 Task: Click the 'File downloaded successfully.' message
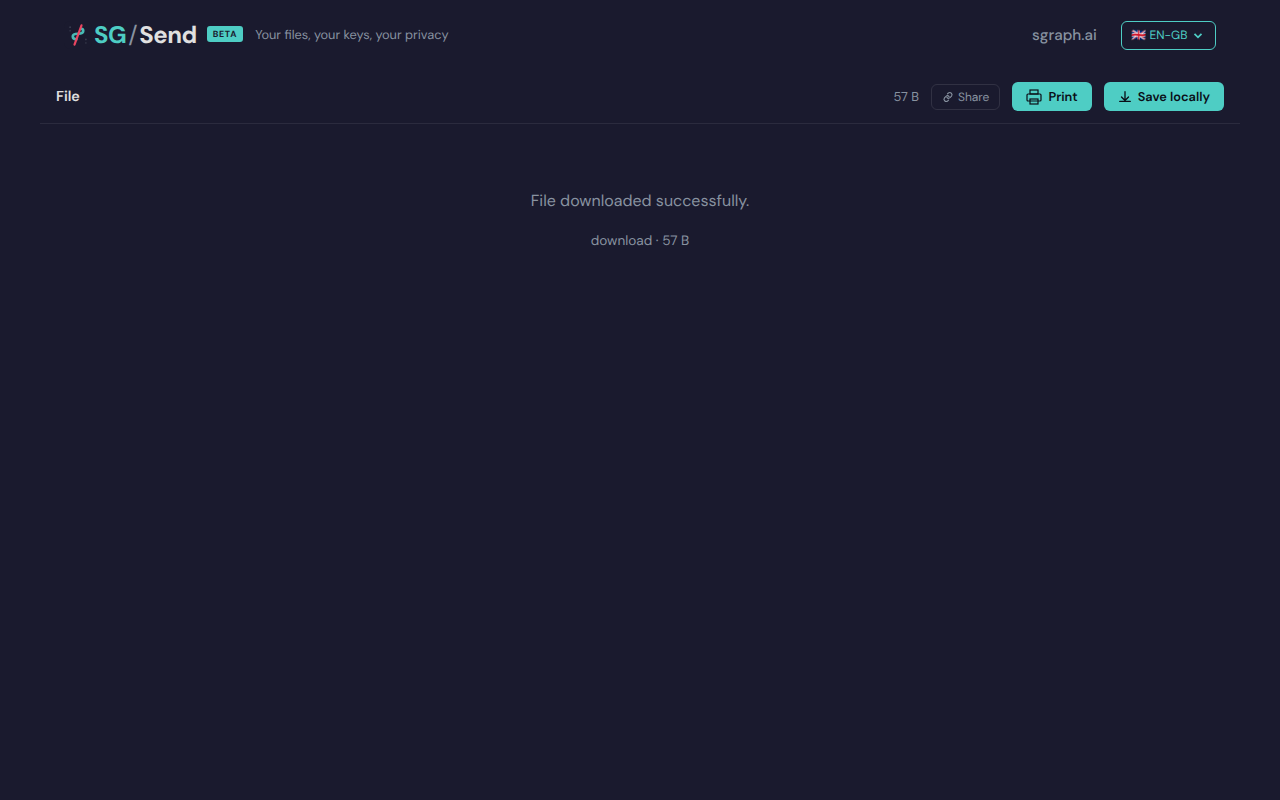pos(640,201)
